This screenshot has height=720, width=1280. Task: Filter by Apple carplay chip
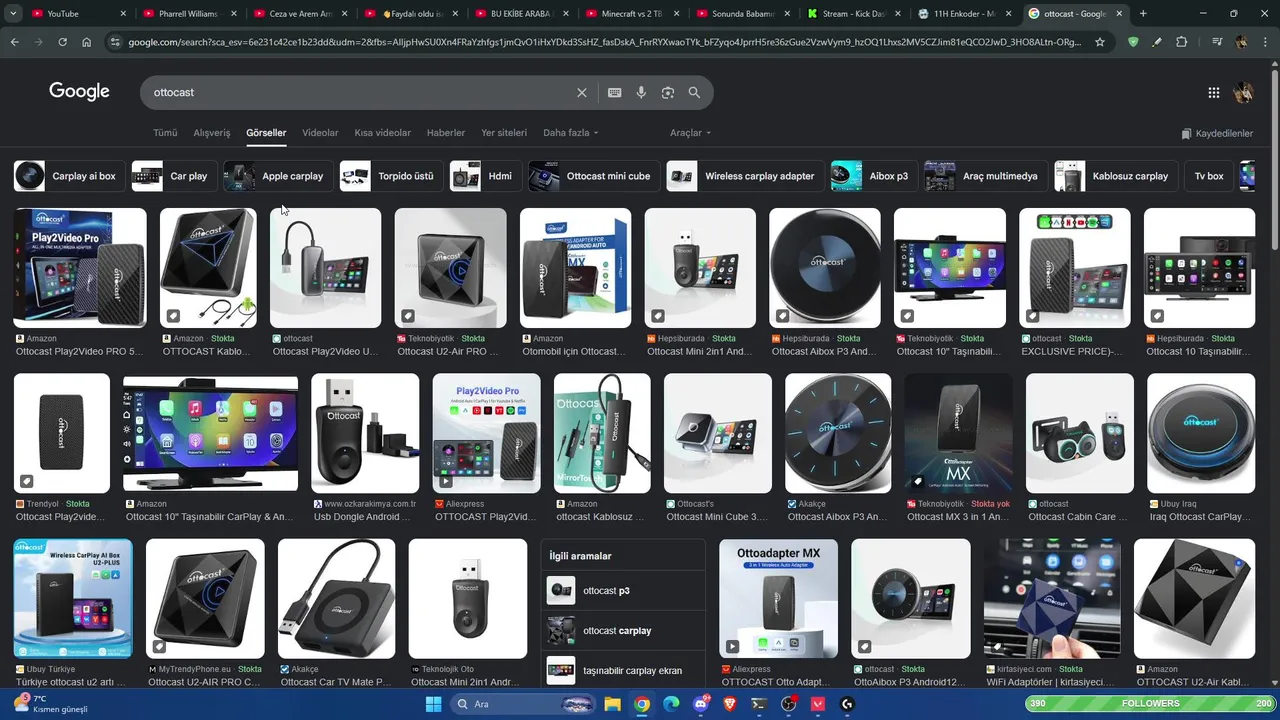point(277,176)
